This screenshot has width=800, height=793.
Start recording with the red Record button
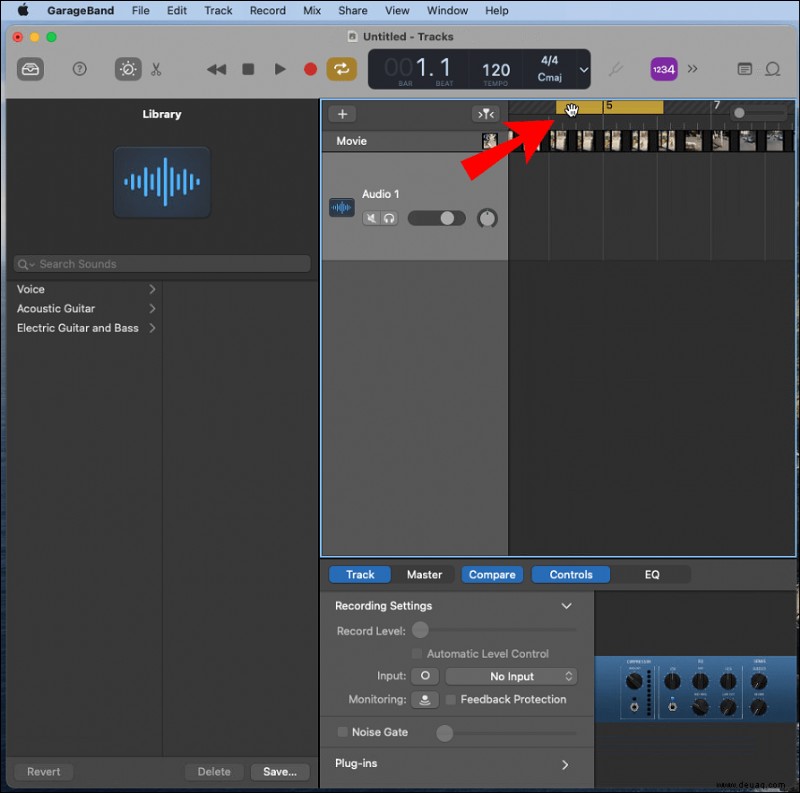click(310, 69)
